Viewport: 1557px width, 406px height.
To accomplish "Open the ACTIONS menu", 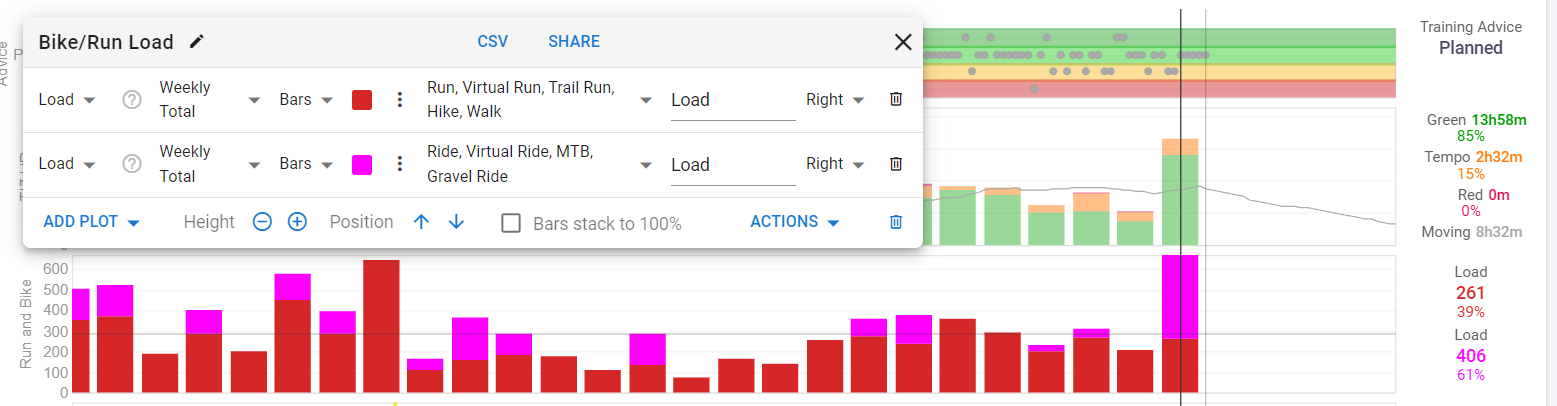I will (794, 222).
